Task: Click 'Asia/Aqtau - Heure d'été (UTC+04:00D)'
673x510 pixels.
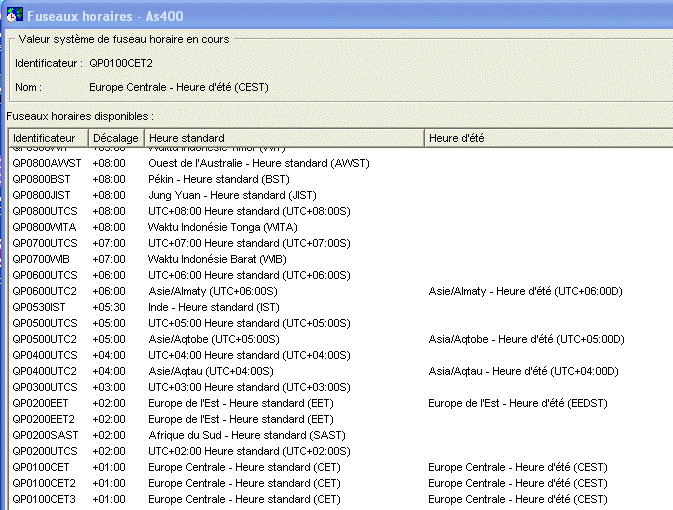Action: point(523,371)
